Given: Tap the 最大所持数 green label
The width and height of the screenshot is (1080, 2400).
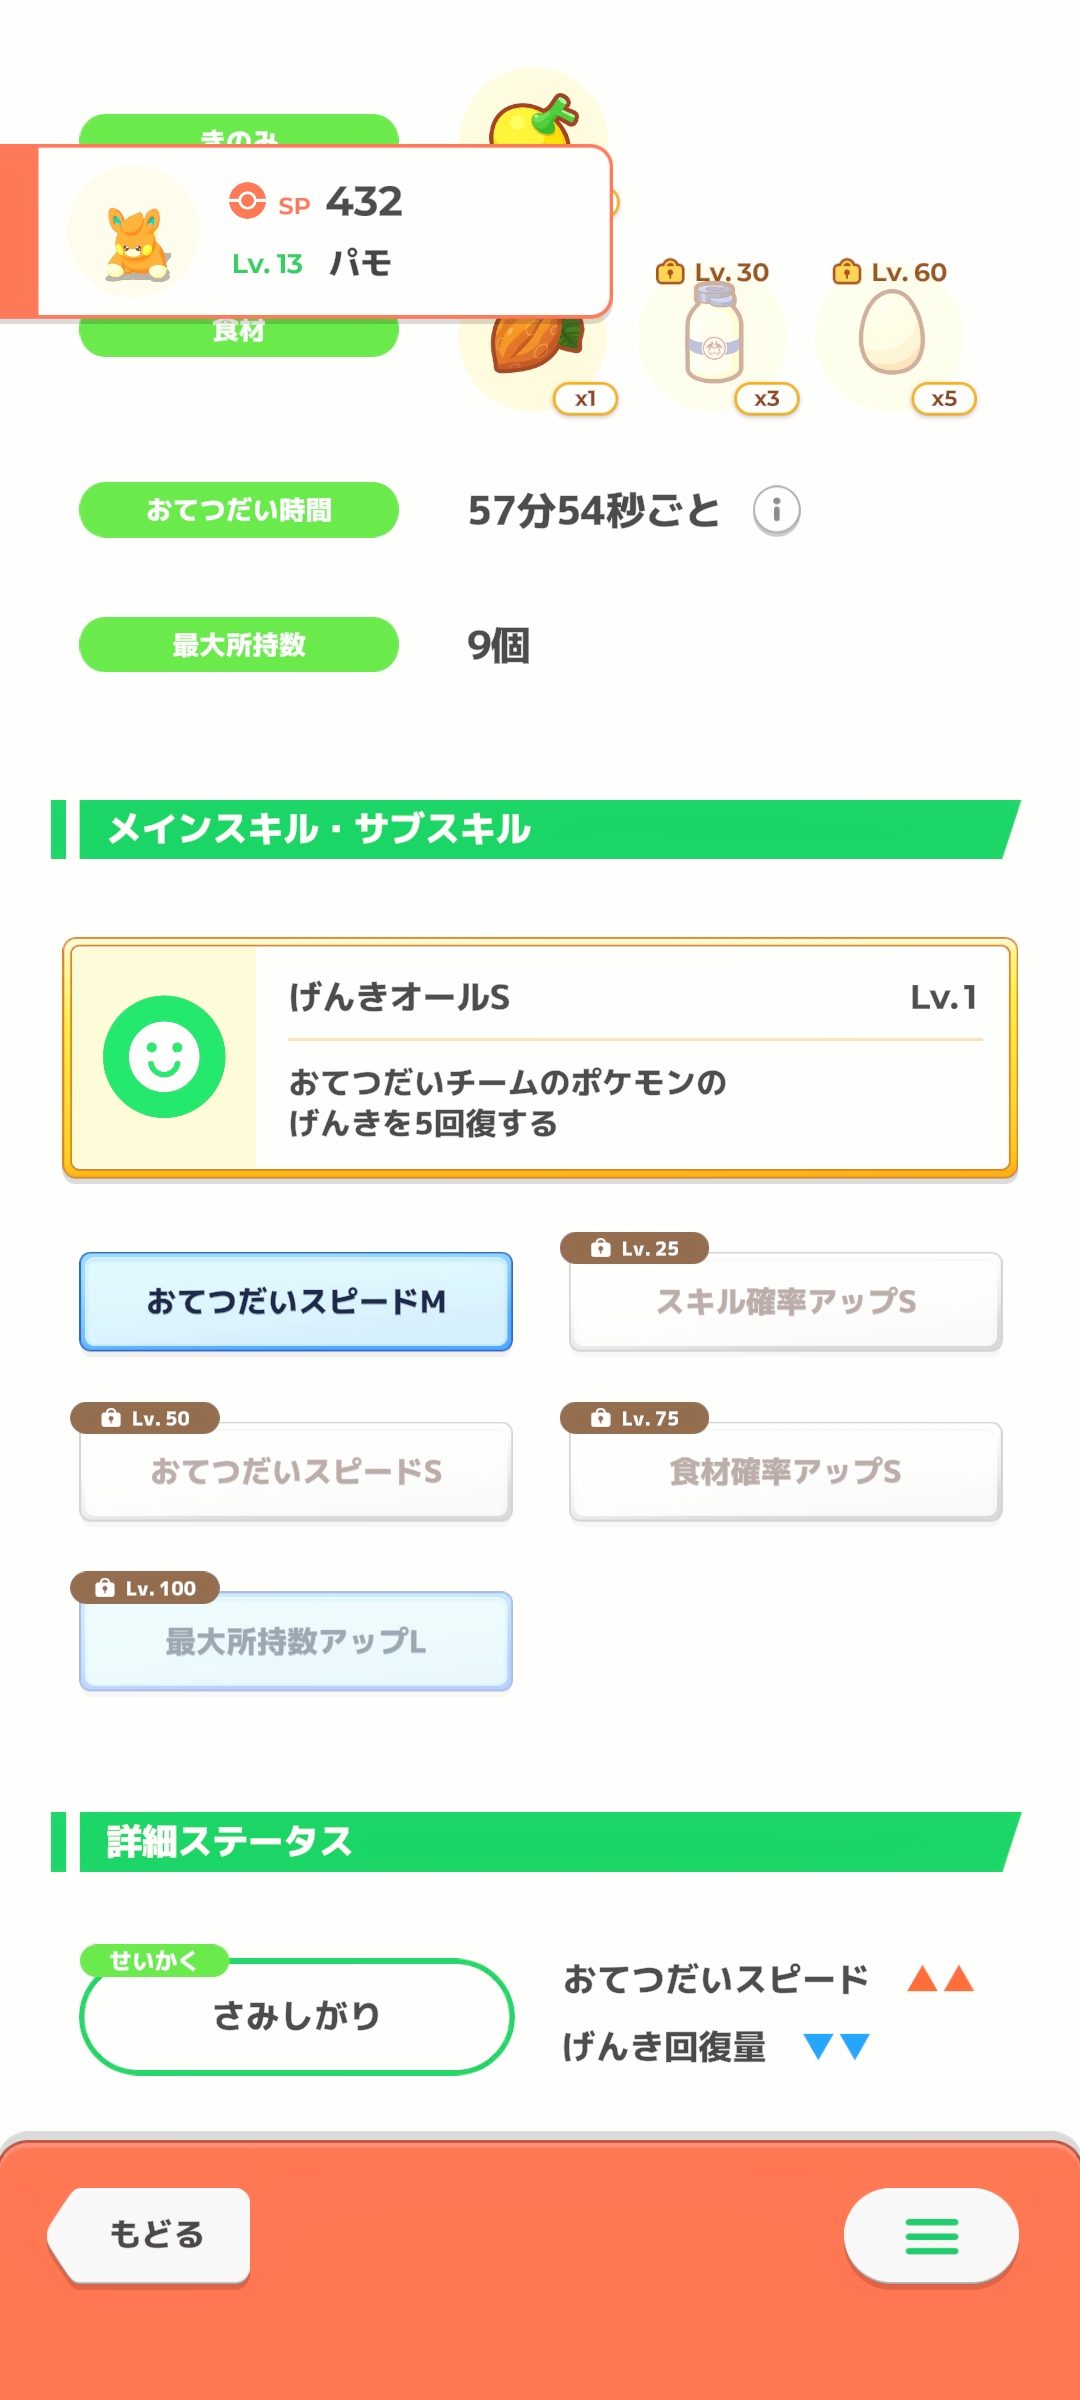Looking at the screenshot, I should [x=239, y=645].
